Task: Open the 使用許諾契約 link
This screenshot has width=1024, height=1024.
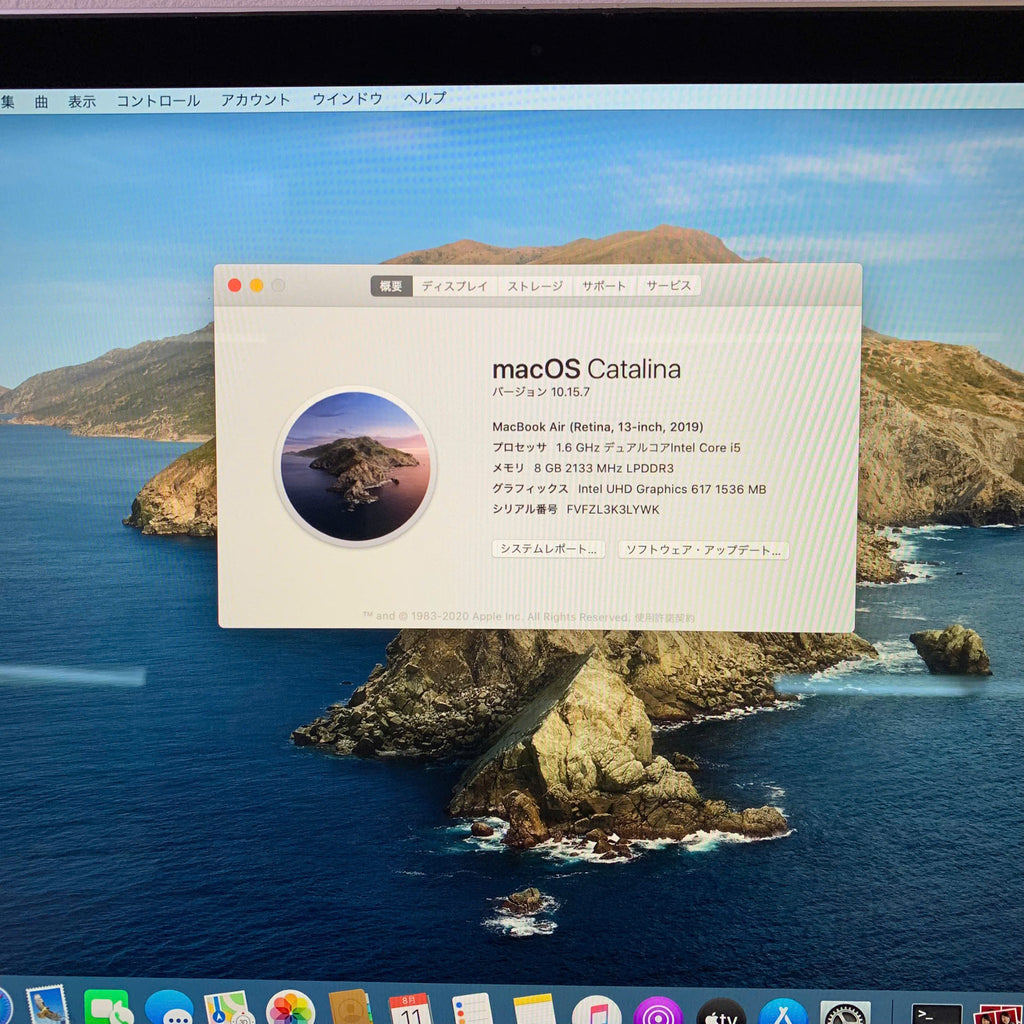Action: point(665,618)
